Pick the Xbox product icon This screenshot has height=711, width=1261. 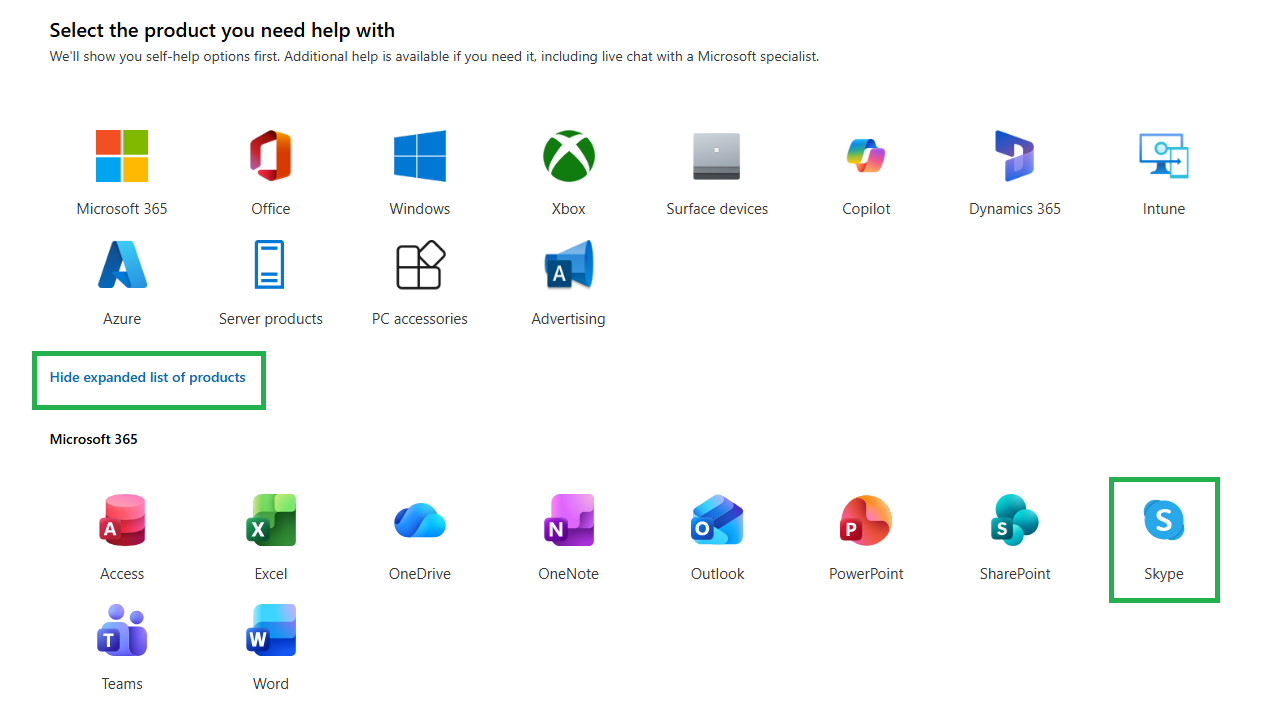pos(569,156)
